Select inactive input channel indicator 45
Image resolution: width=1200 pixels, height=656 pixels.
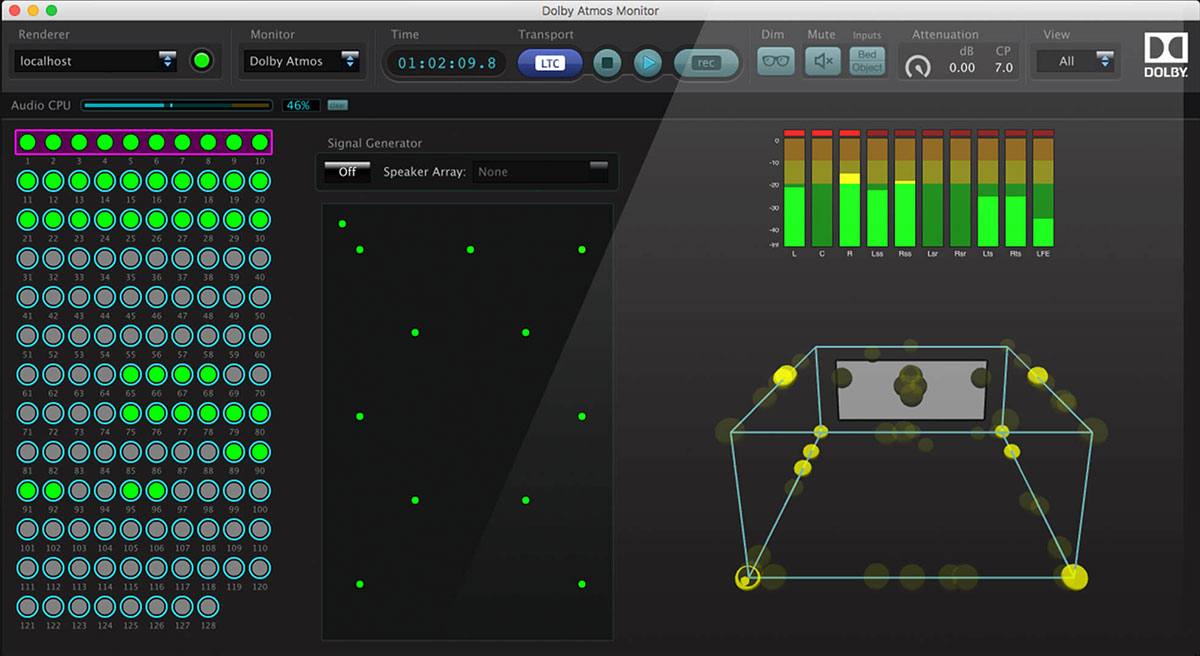tap(131, 297)
